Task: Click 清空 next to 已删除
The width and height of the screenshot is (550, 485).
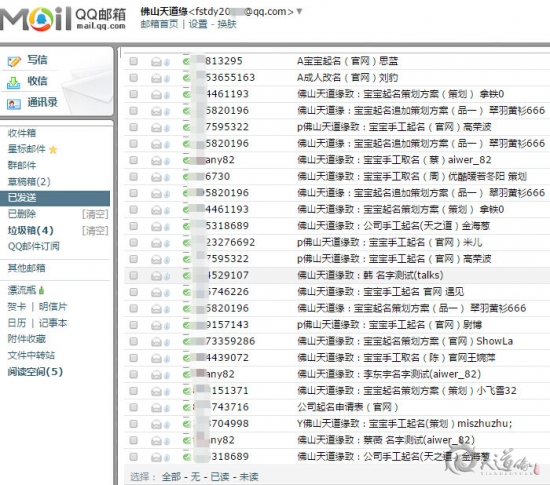Action: click(x=95, y=214)
